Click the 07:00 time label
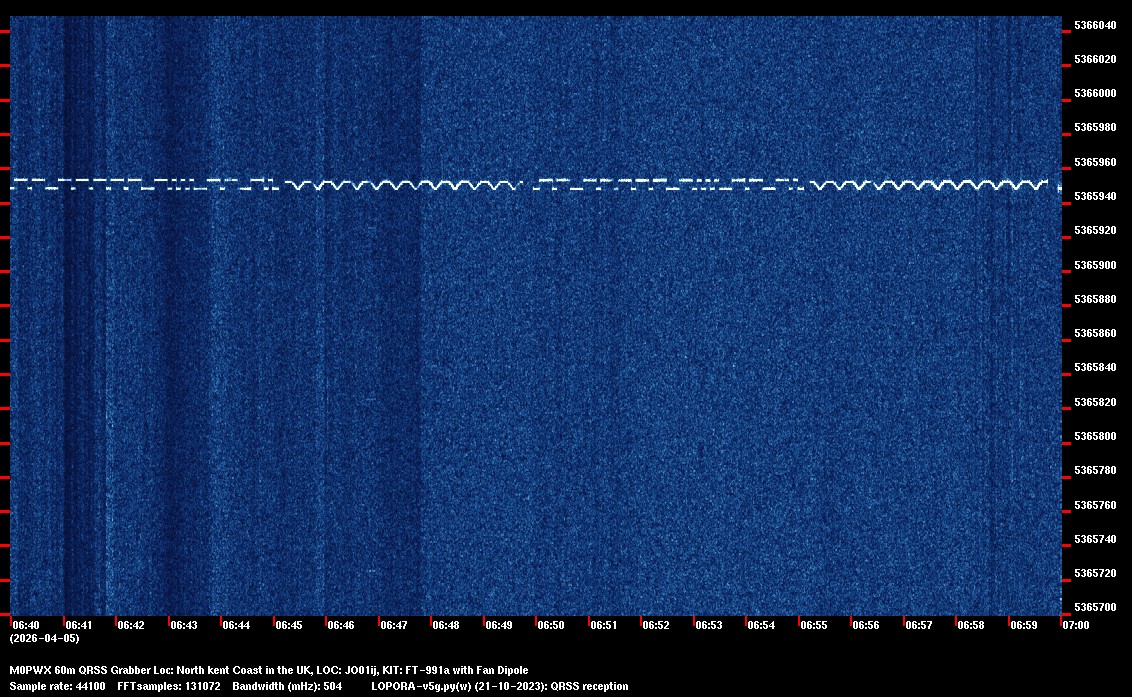This screenshot has width=1132, height=697. click(1076, 625)
